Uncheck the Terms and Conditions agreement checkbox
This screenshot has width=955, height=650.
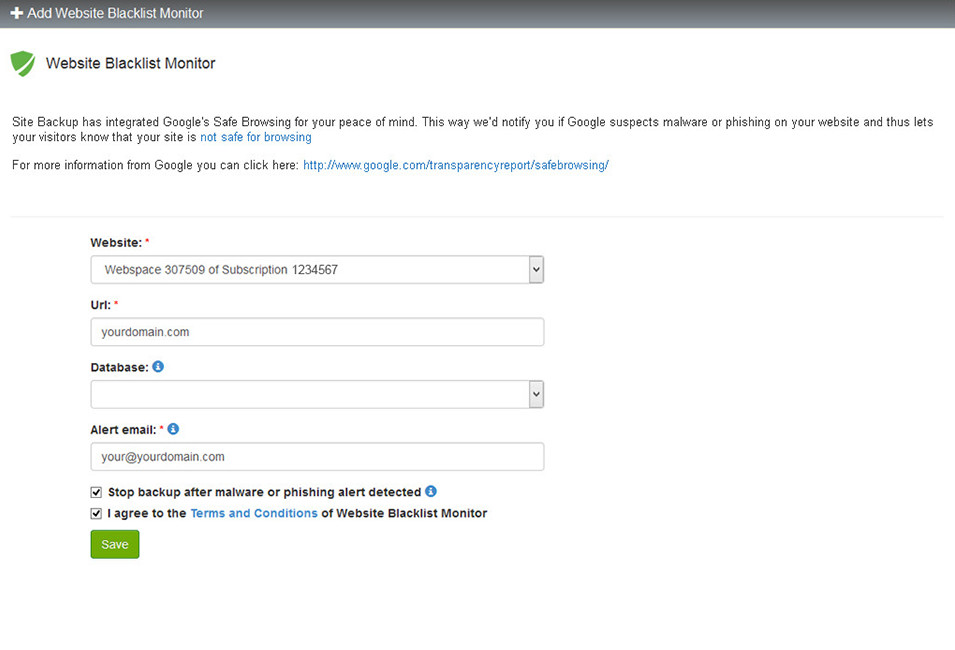(97, 513)
